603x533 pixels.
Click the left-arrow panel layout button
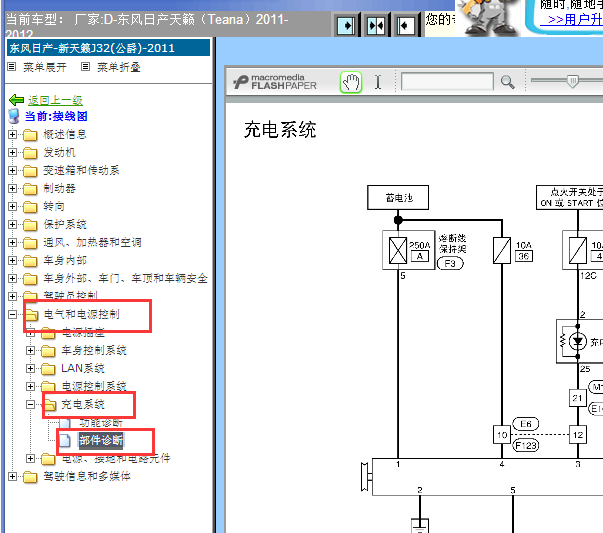tap(405, 26)
